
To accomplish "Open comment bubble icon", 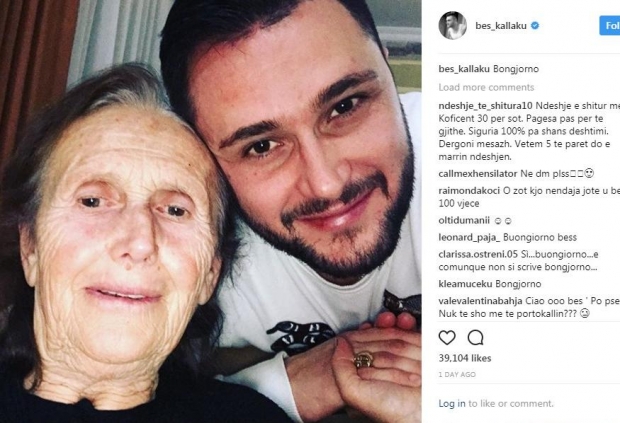I will (x=475, y=338).
